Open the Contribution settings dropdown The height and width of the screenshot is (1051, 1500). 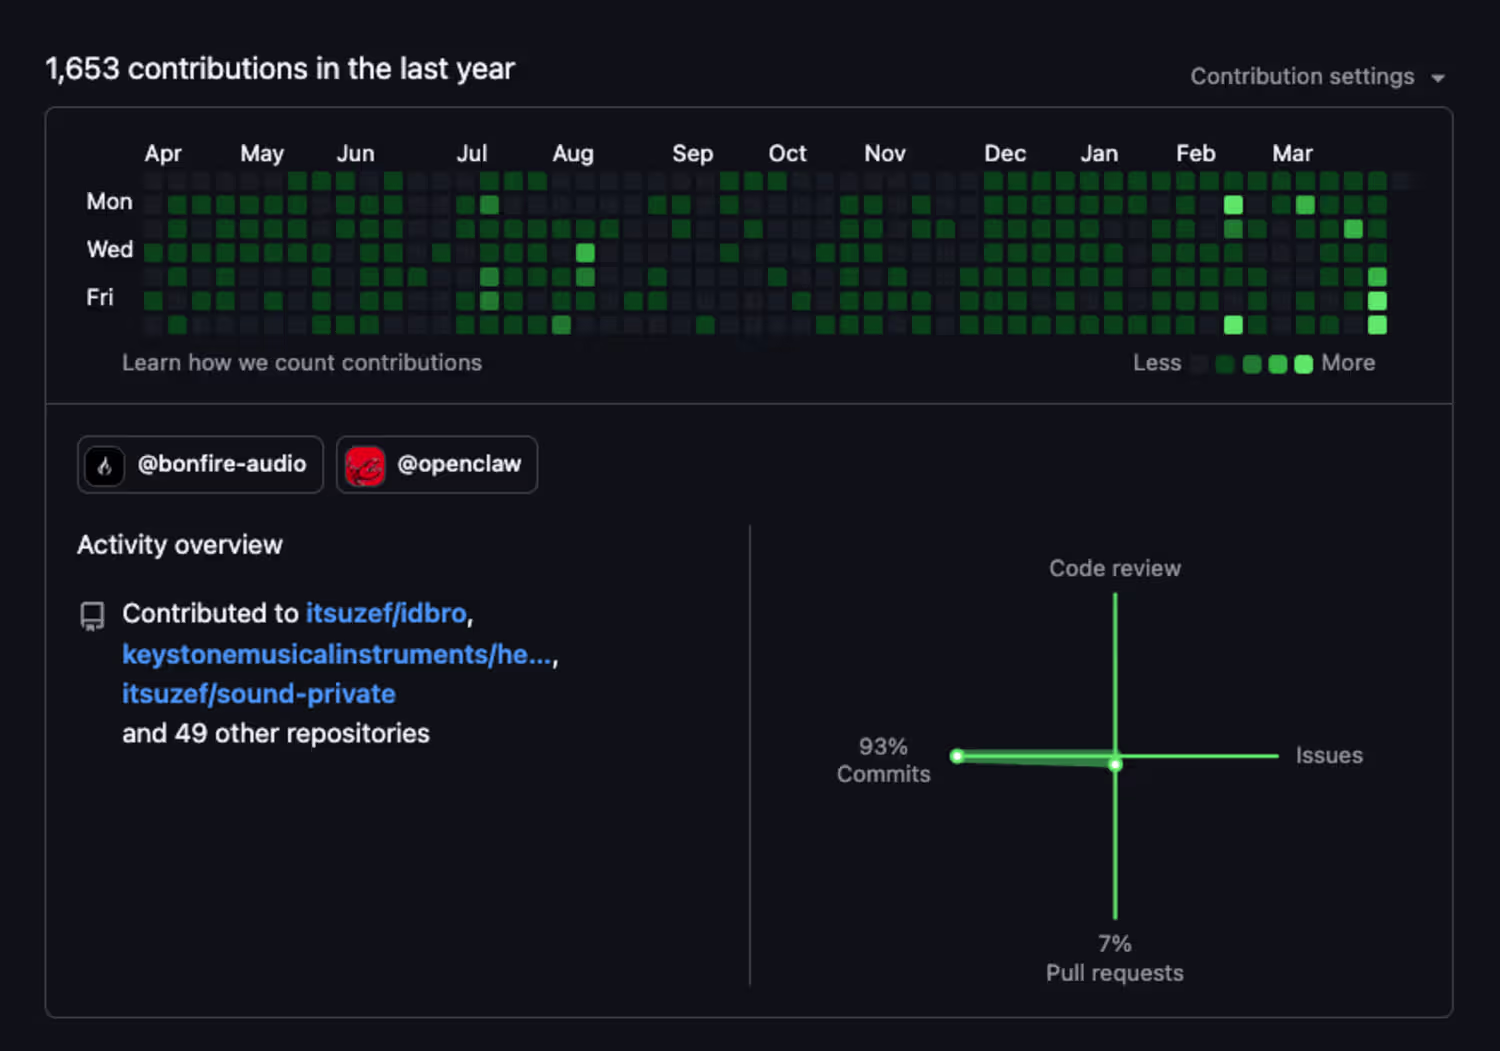click(x=1302, y=77)
